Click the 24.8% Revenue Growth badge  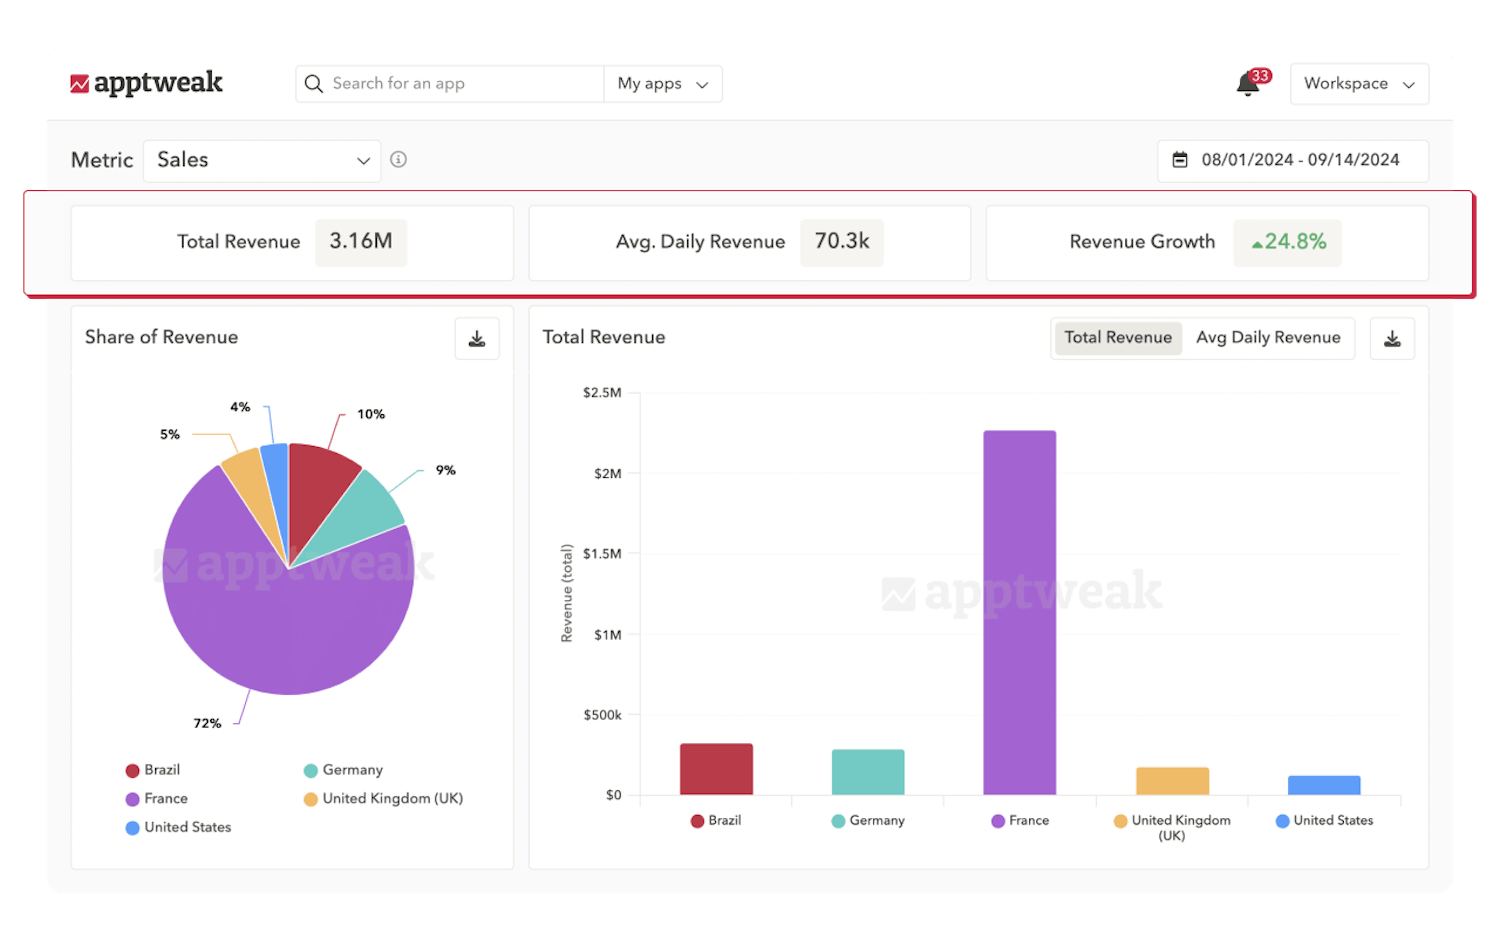(x=1287, y=242)
